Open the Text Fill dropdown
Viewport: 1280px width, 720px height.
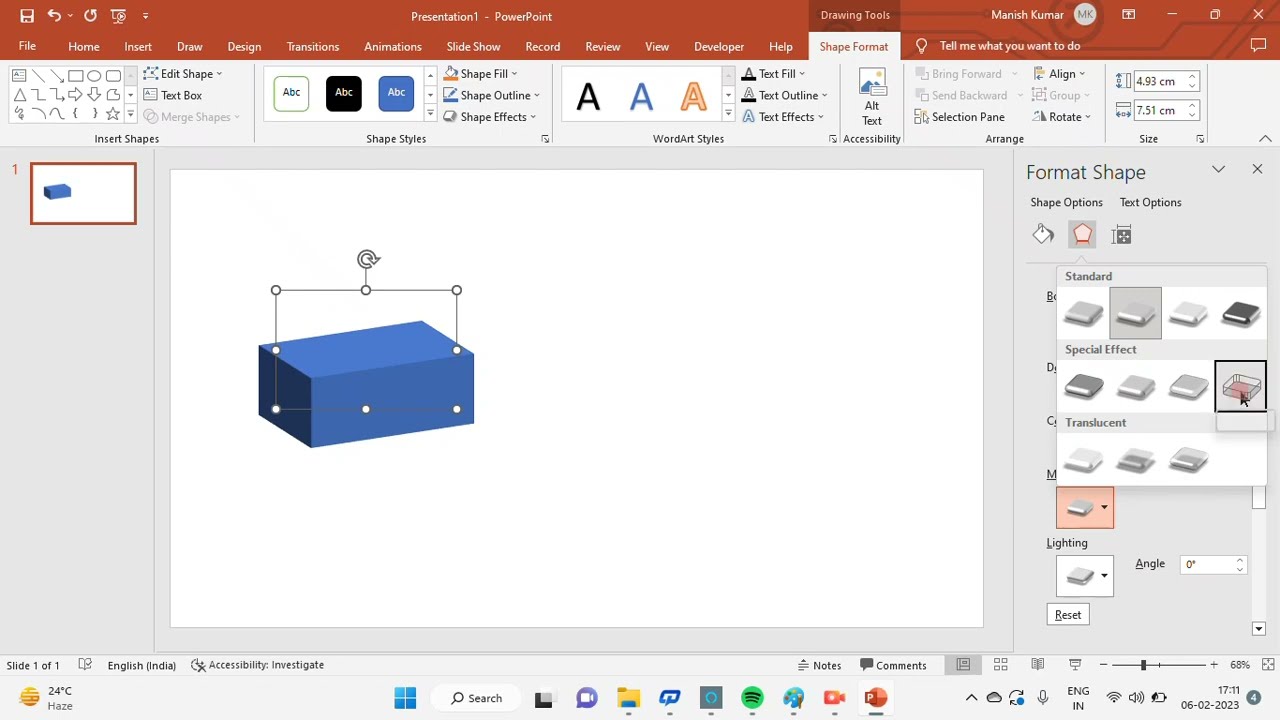coord(773,74)
